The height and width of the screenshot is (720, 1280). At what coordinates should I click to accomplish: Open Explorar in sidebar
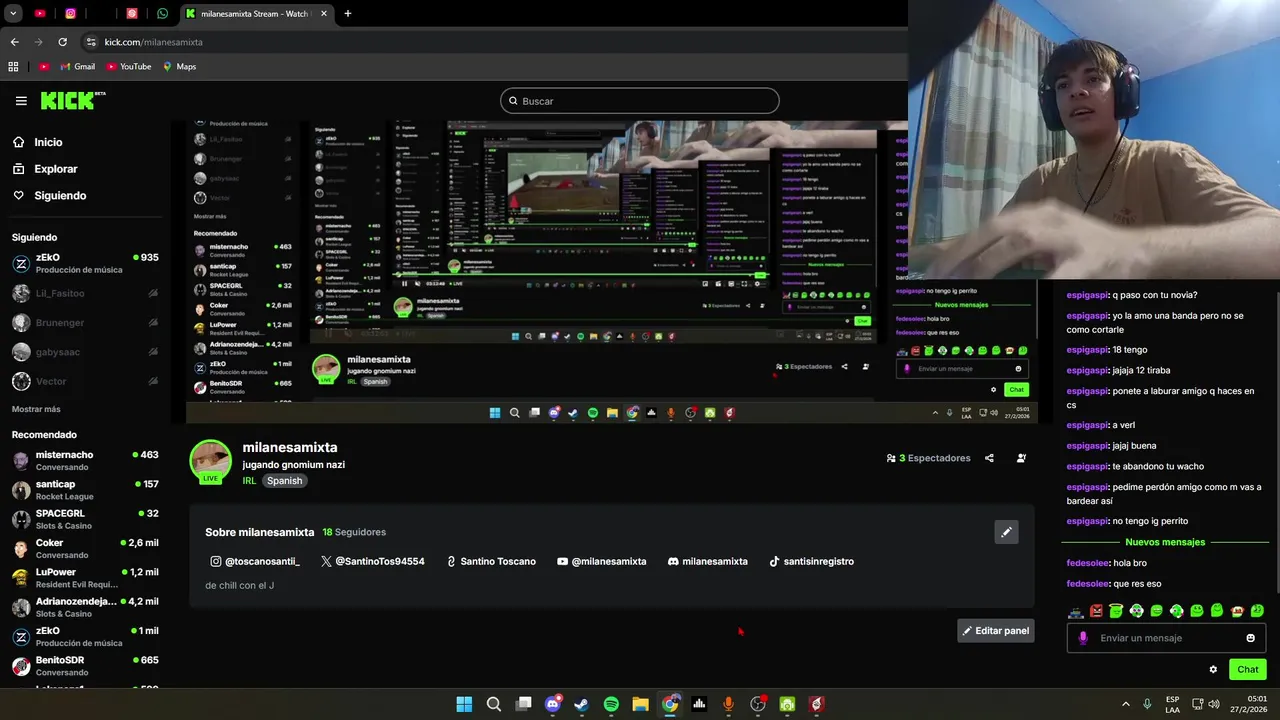point(55,169)
